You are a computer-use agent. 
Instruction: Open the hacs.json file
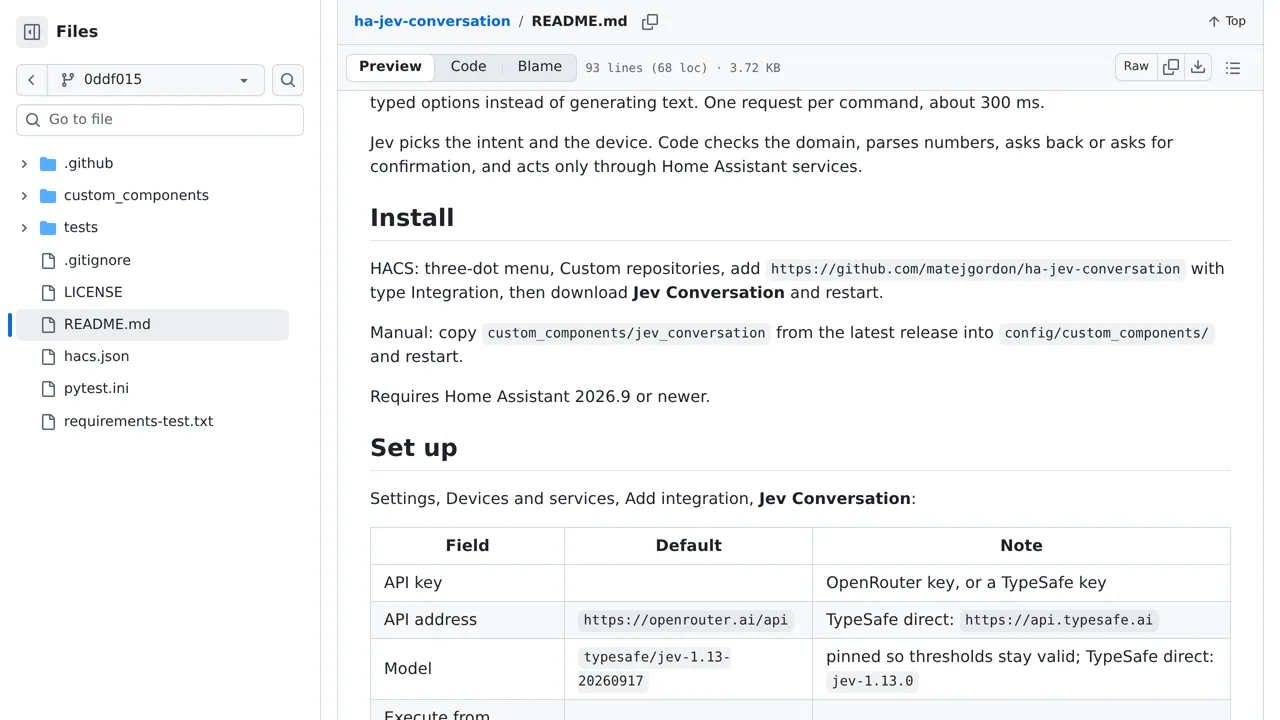point(96,356)
